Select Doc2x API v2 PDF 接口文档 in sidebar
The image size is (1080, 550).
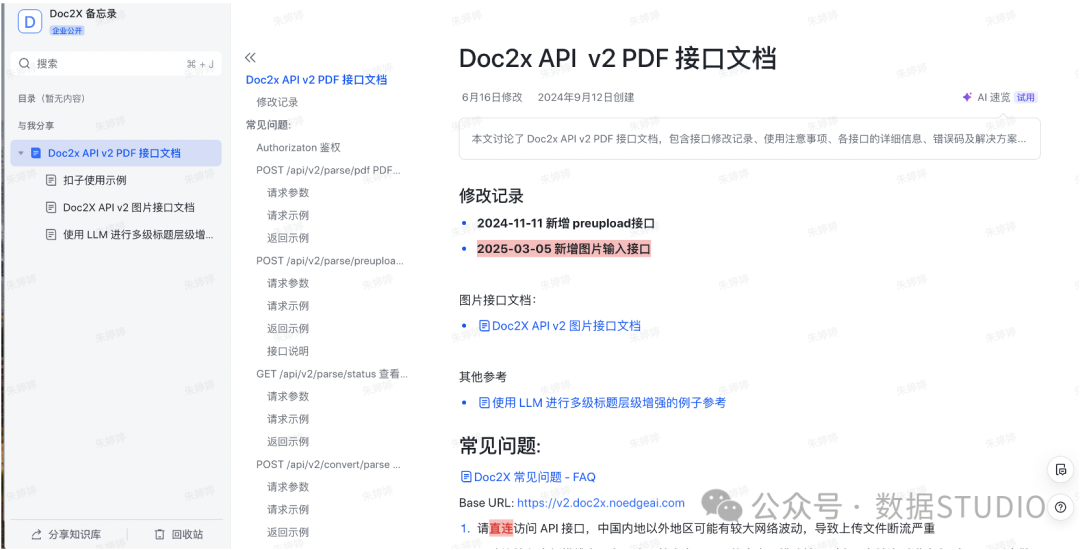pyautogui.click(x=116, y=153)
